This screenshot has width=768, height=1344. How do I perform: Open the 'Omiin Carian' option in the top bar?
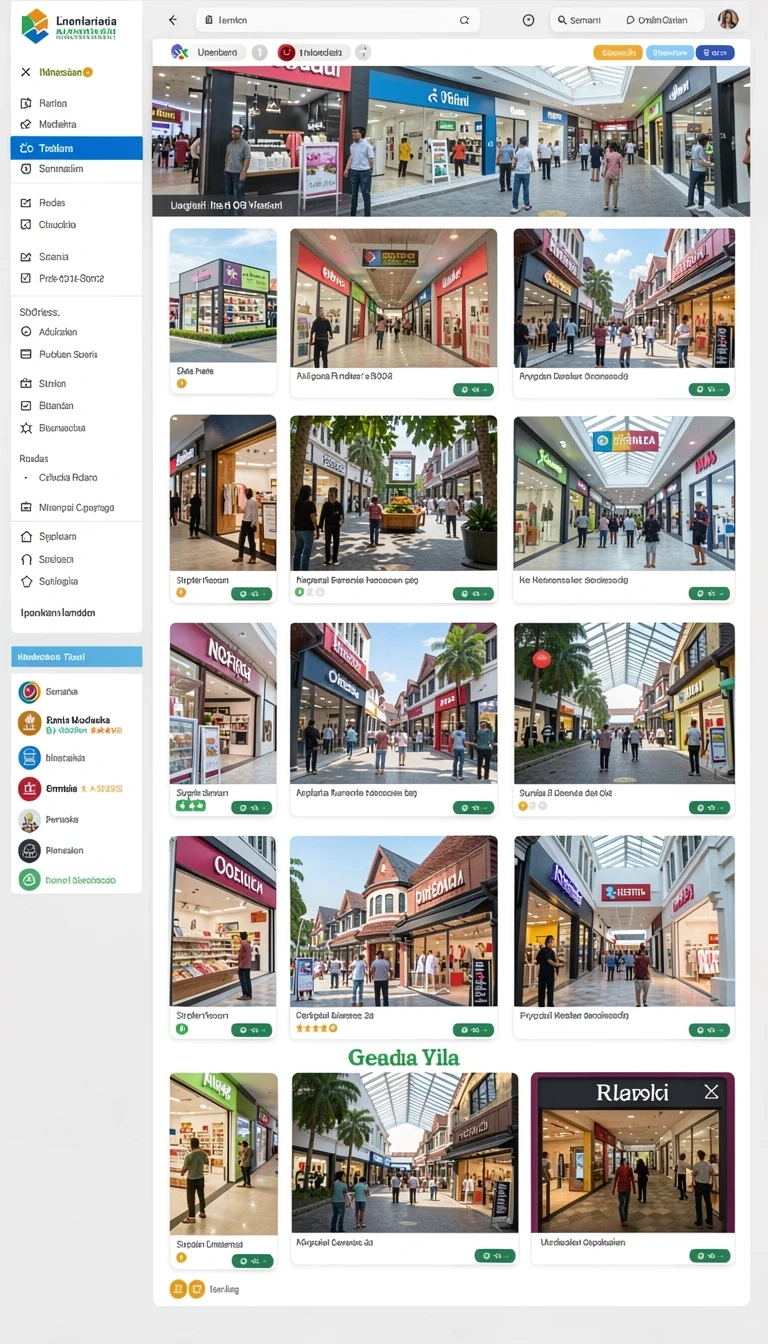pyautogui.click(x=656, y=20)
